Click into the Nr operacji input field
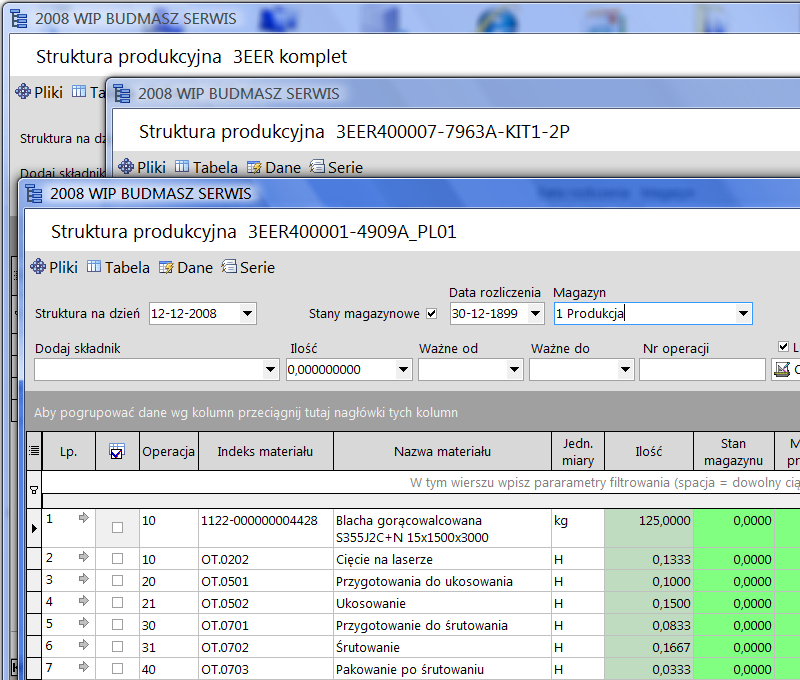800x680 pixels. pyautogui.click(x=702, y=369)
